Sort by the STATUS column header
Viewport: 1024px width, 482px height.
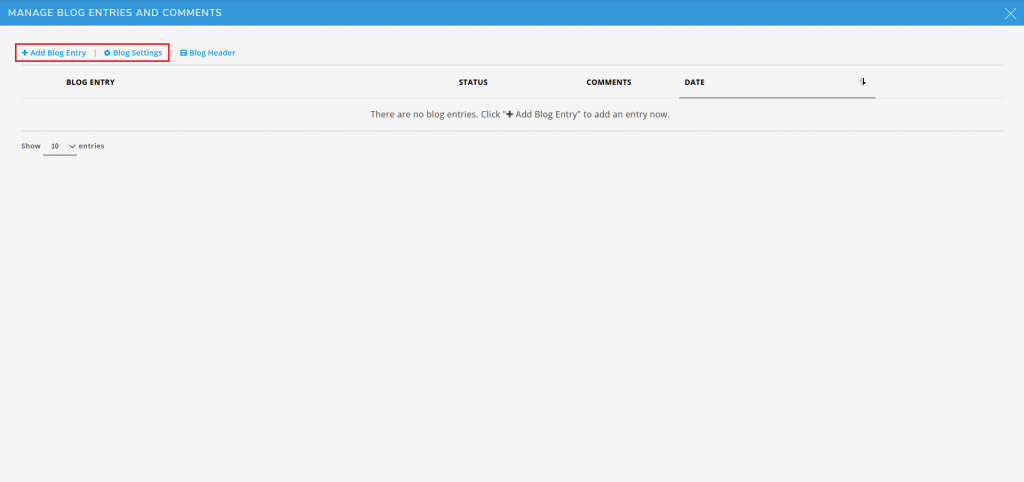coord(473,82)
